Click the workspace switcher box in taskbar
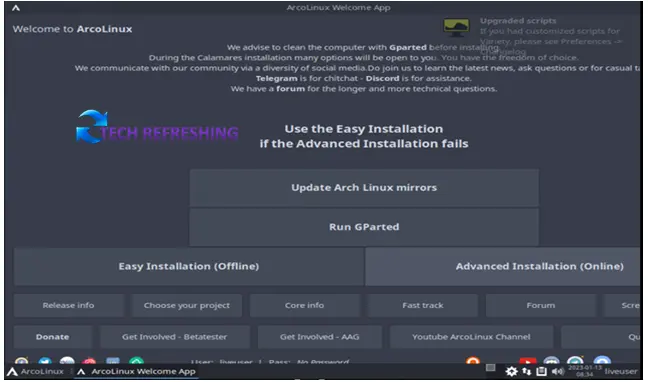The height and width of the screenshot is (382, 648). pyautogui.click(x=491, y=368)
